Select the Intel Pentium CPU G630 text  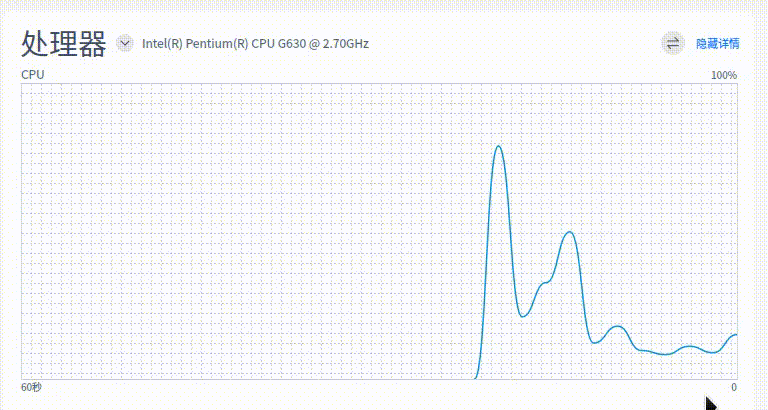coord(255,44)
